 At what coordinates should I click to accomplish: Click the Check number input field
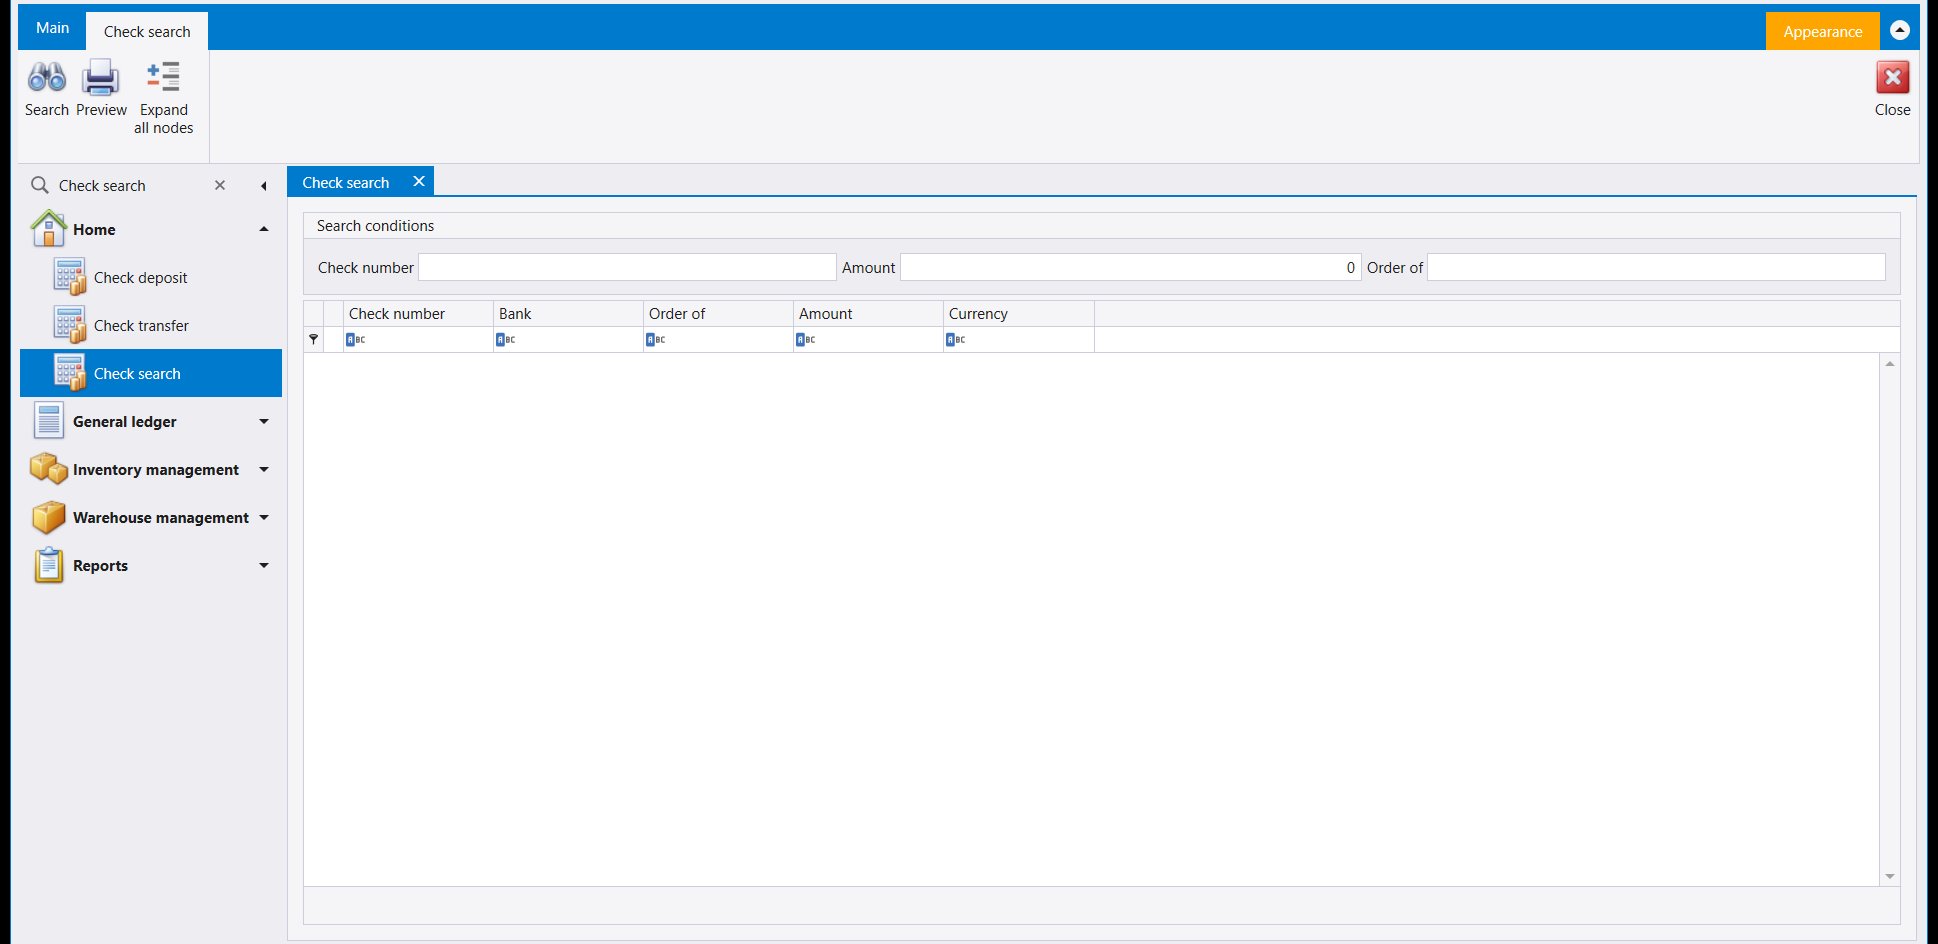point(627,267)
